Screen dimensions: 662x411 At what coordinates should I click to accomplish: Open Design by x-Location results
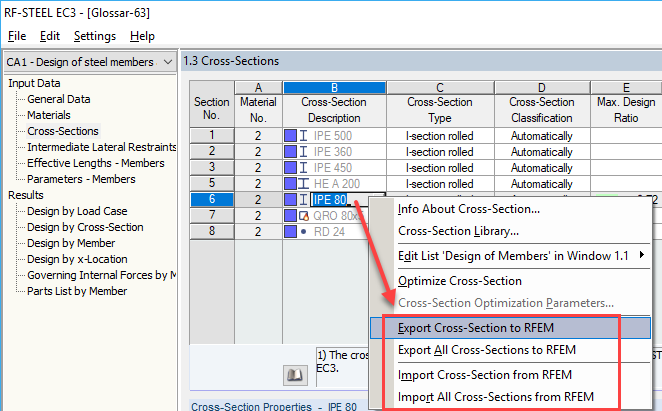(77, 259)
